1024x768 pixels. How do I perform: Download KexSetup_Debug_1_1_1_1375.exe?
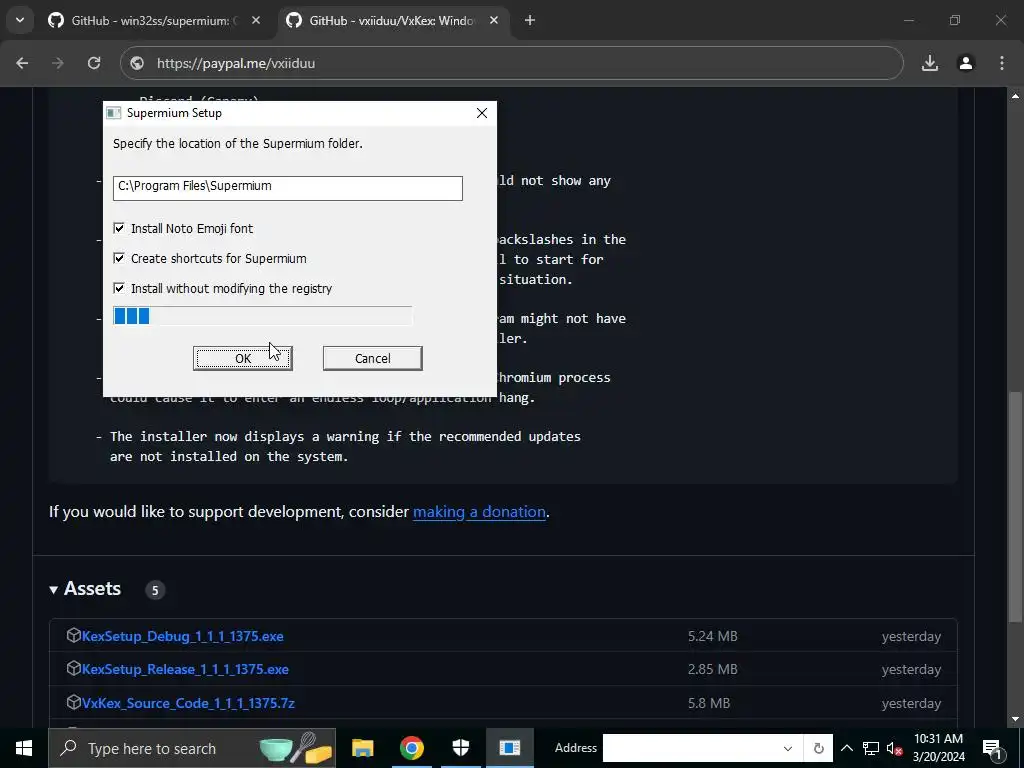183,636
